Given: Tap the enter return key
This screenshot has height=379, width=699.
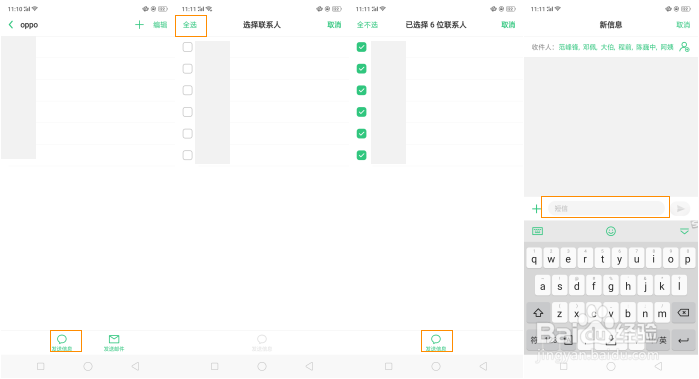Looking at the screenshot, I should coord(683,340).
